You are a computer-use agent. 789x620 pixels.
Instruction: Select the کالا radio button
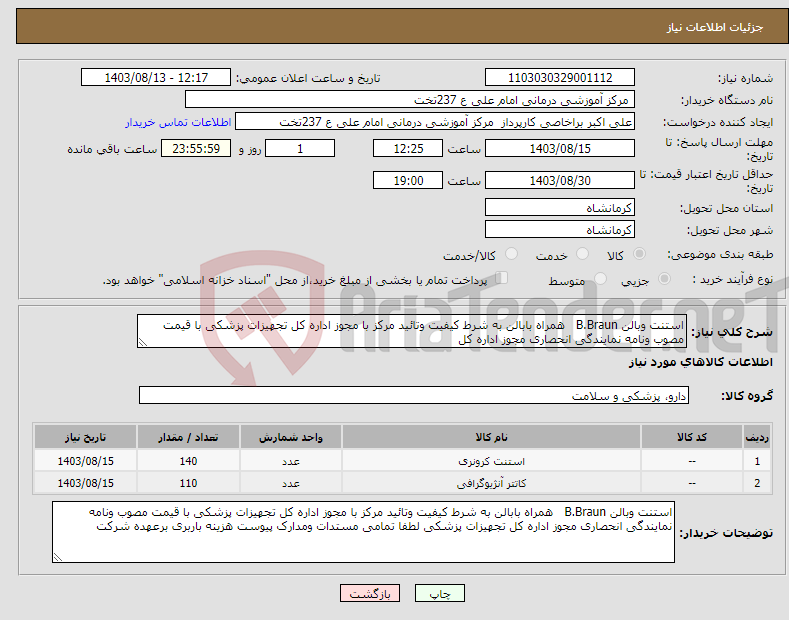(639, 254)
